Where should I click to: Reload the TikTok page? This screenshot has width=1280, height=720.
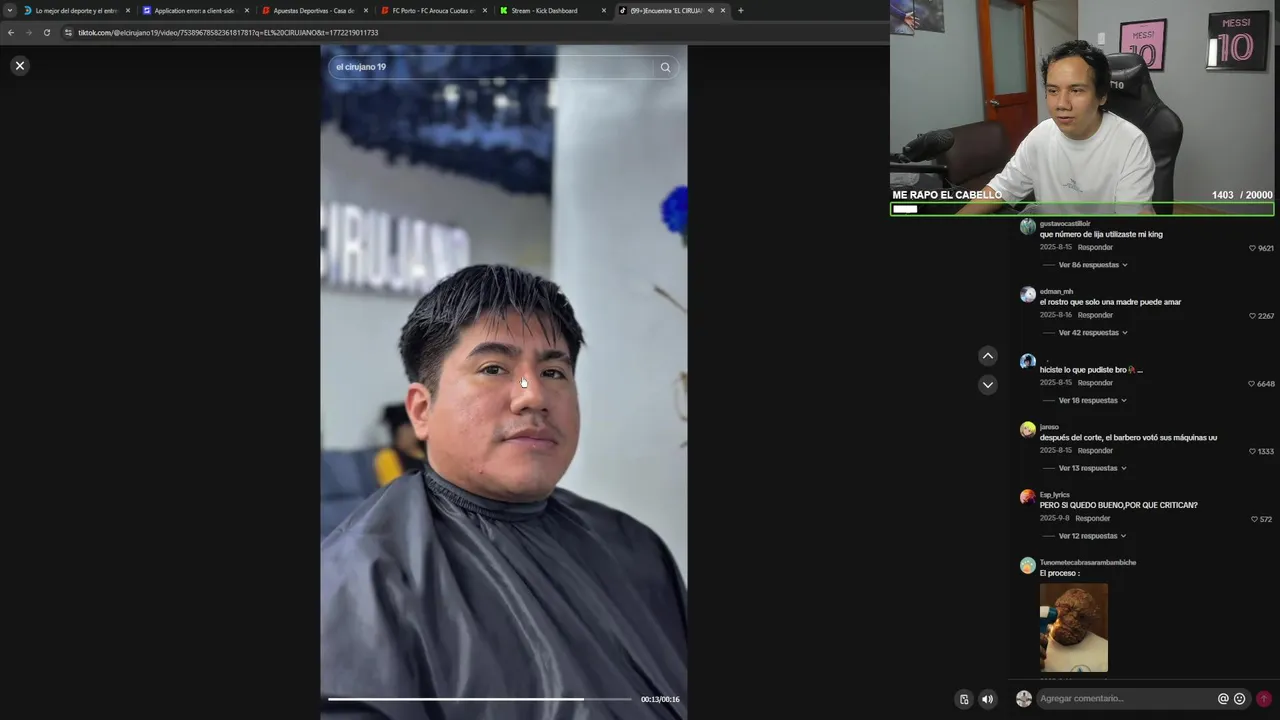tap(47, 33)
